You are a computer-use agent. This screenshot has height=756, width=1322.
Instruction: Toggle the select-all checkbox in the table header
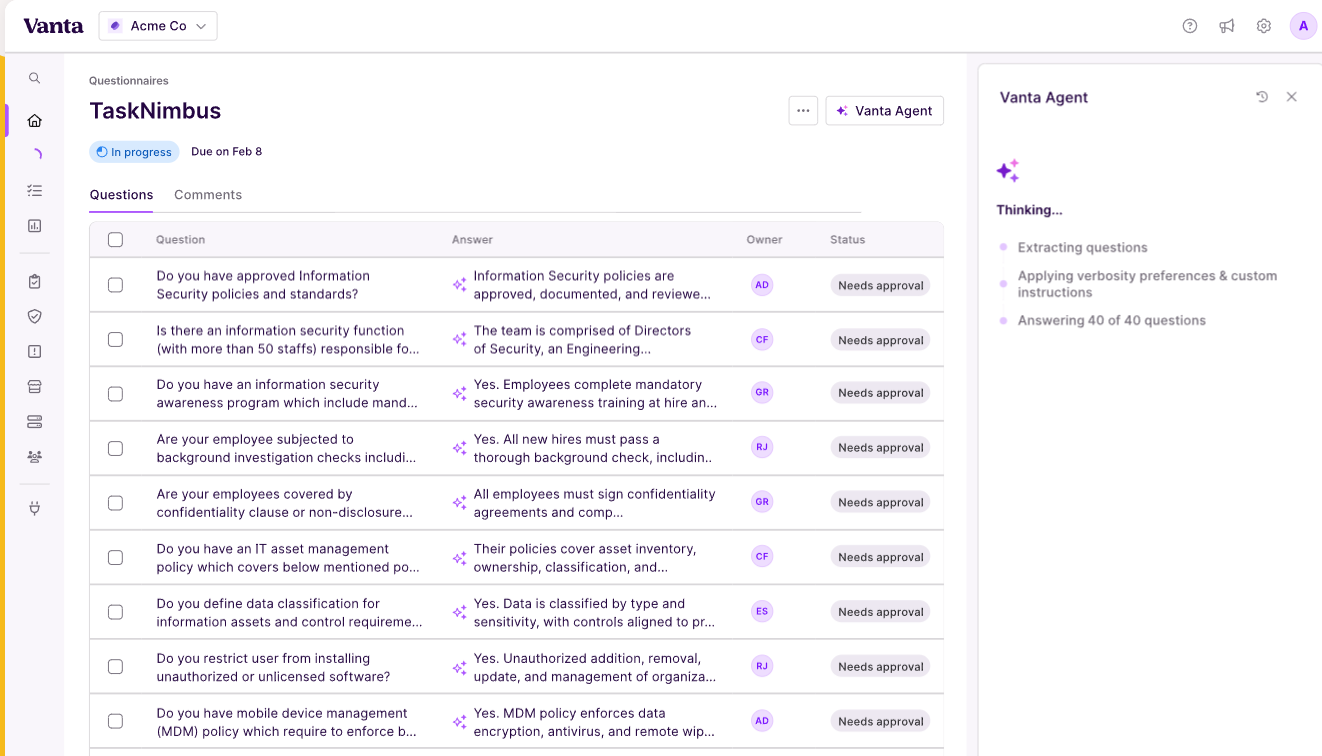click(x=115, y=240)
